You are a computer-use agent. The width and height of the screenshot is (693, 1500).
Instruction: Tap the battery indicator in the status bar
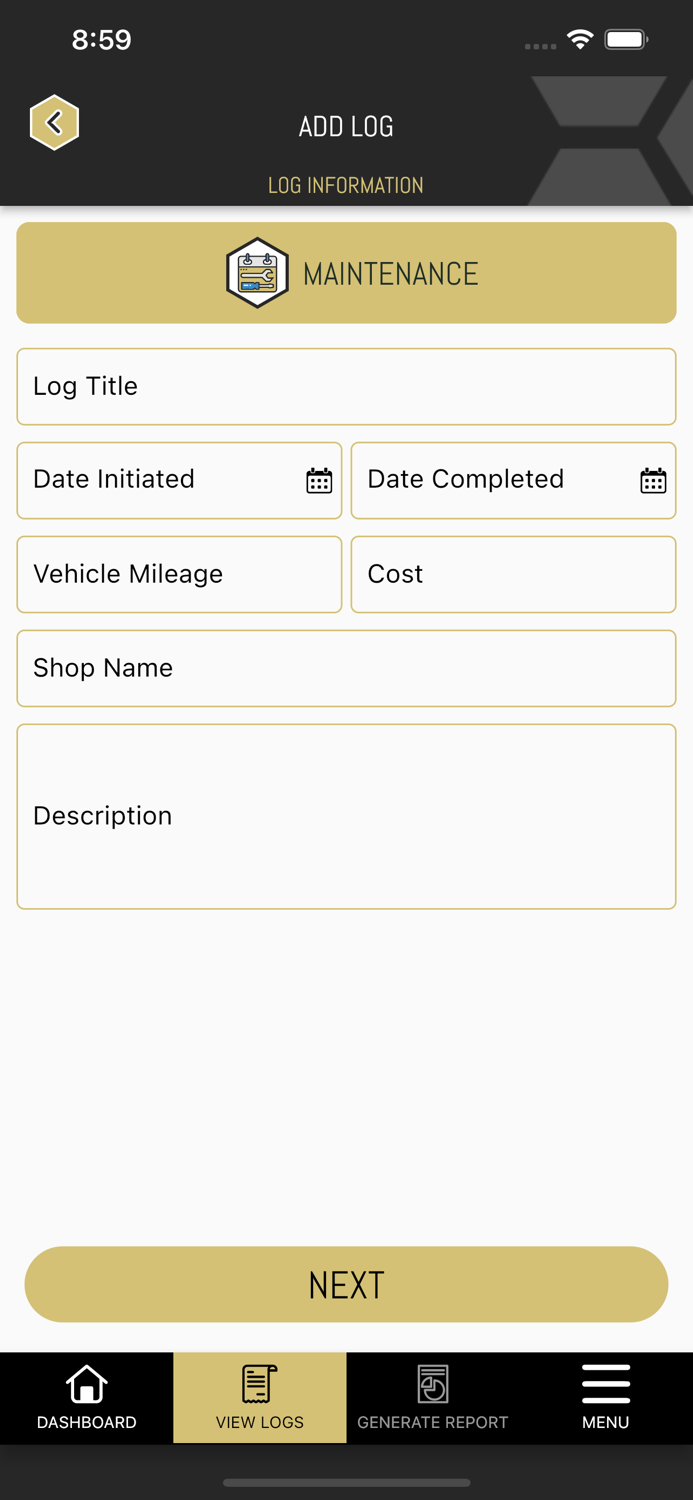click(628, 40)
